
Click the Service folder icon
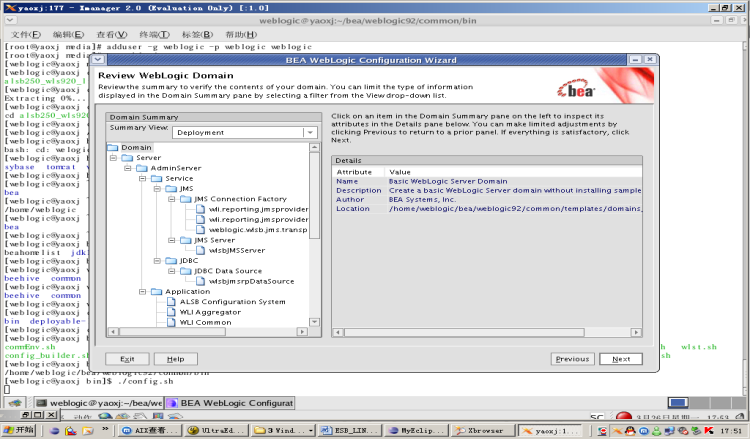[x=157, y=178]
